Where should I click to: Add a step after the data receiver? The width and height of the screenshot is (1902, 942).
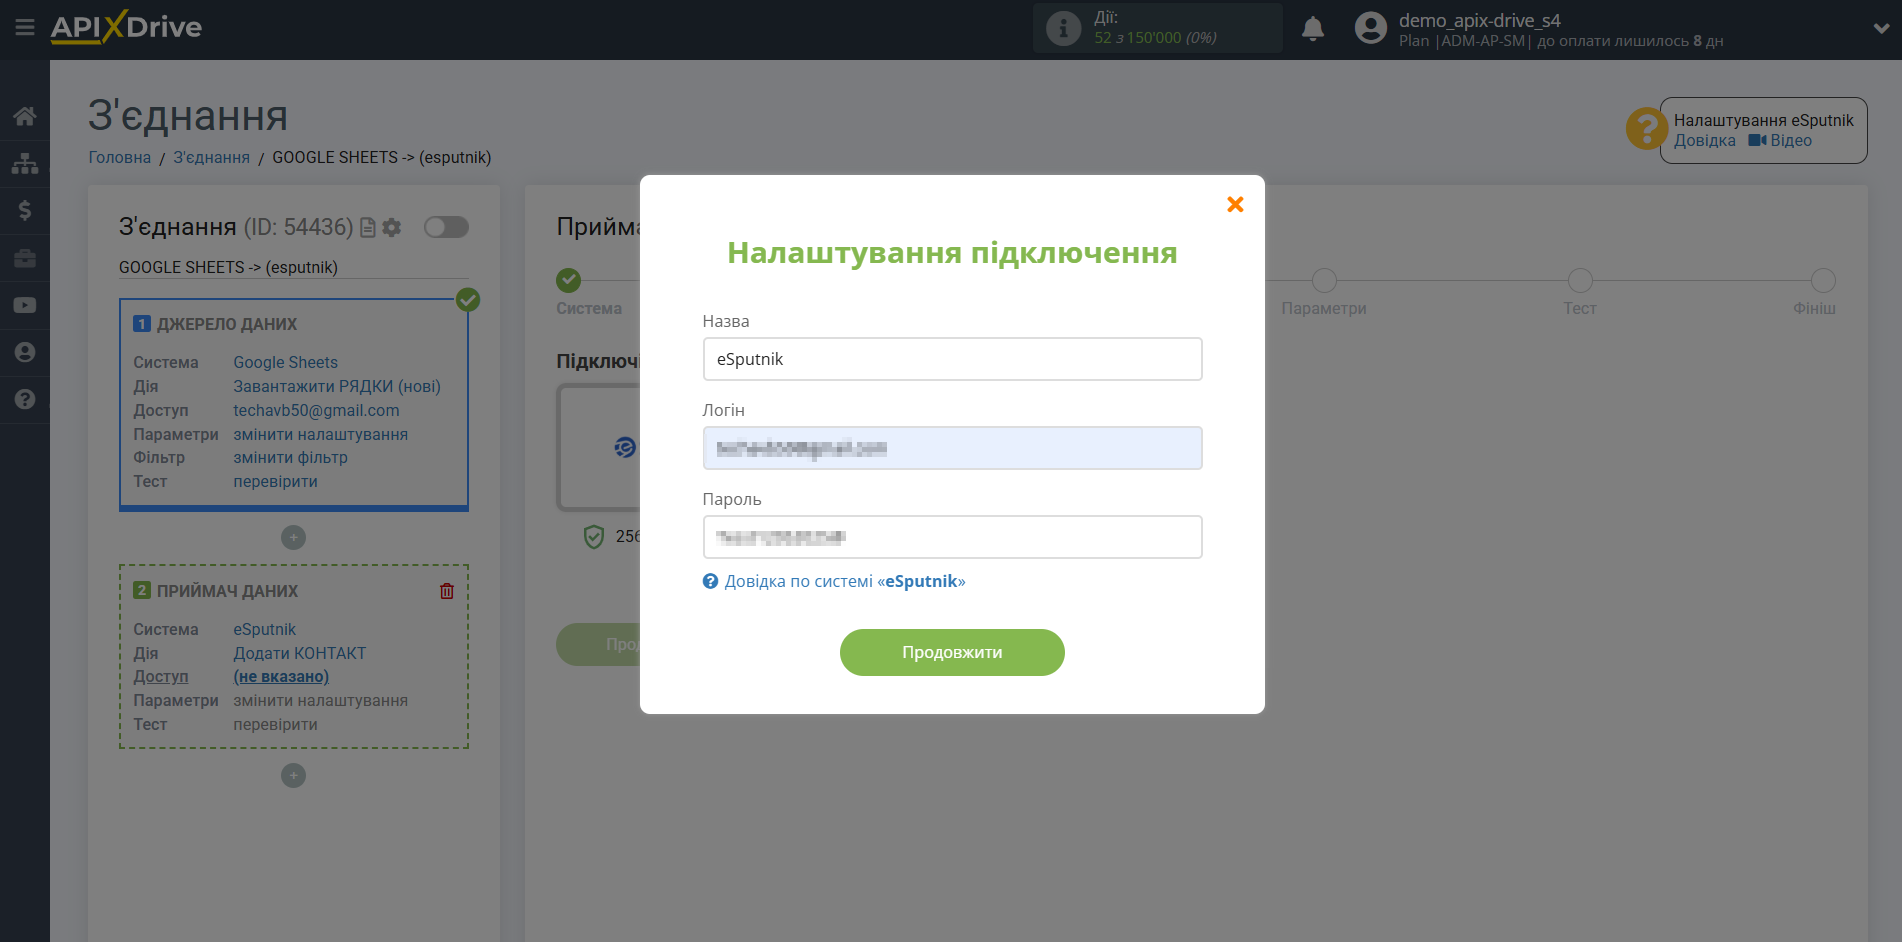tap(293, 776)
